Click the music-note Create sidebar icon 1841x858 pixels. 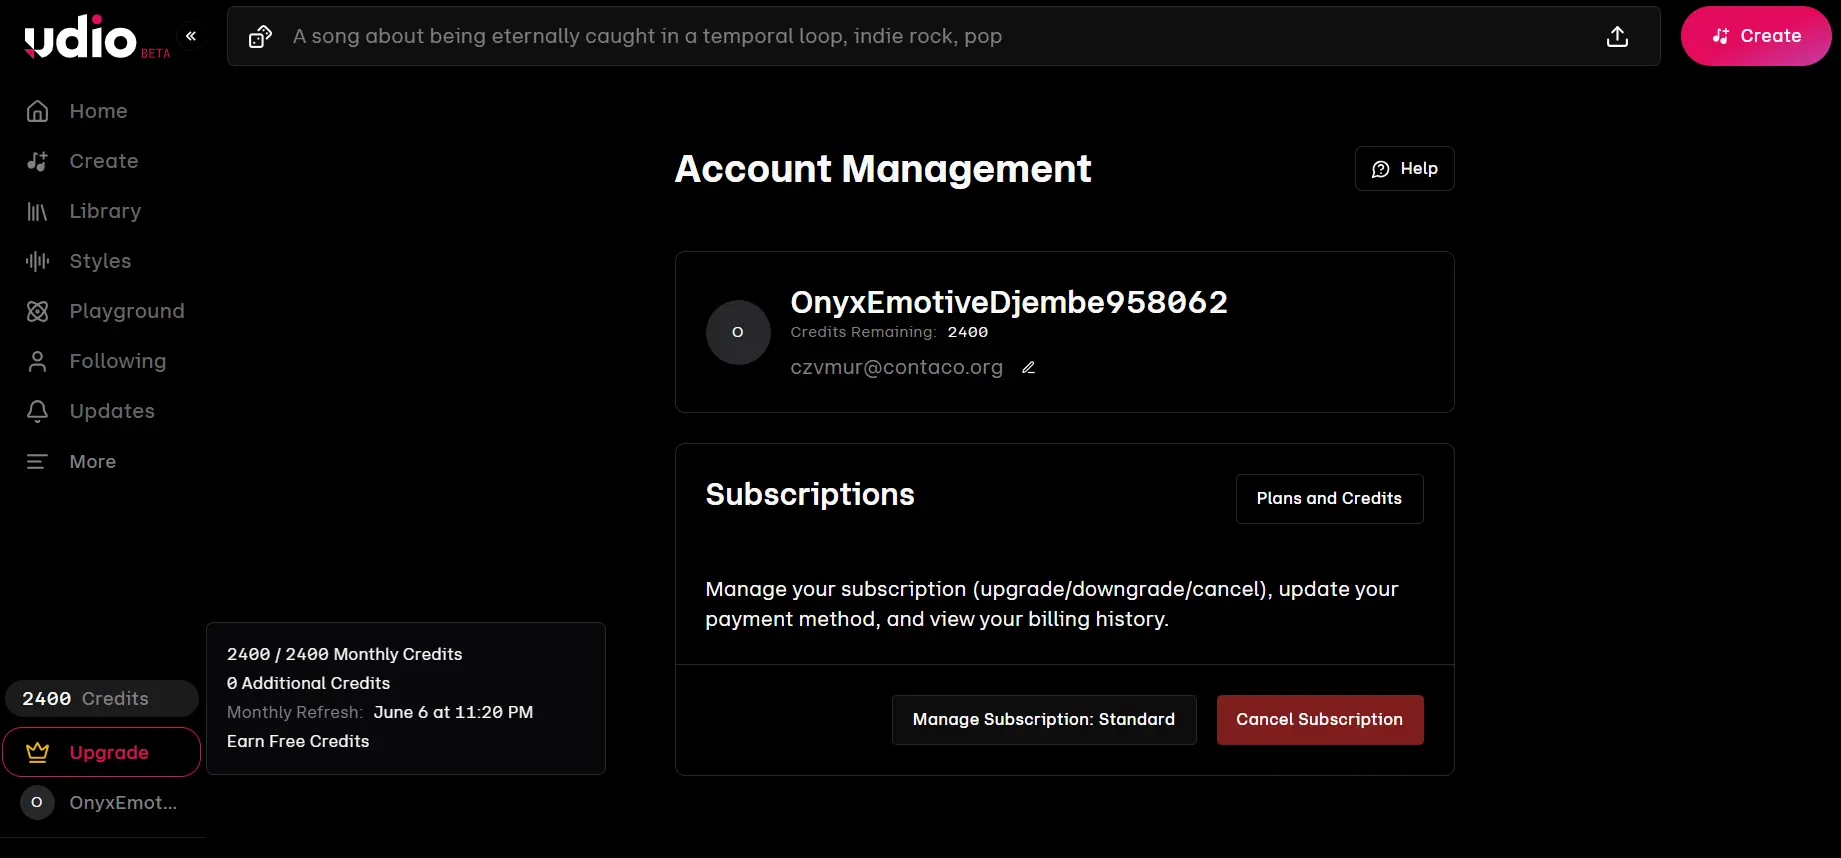(37, 161)
